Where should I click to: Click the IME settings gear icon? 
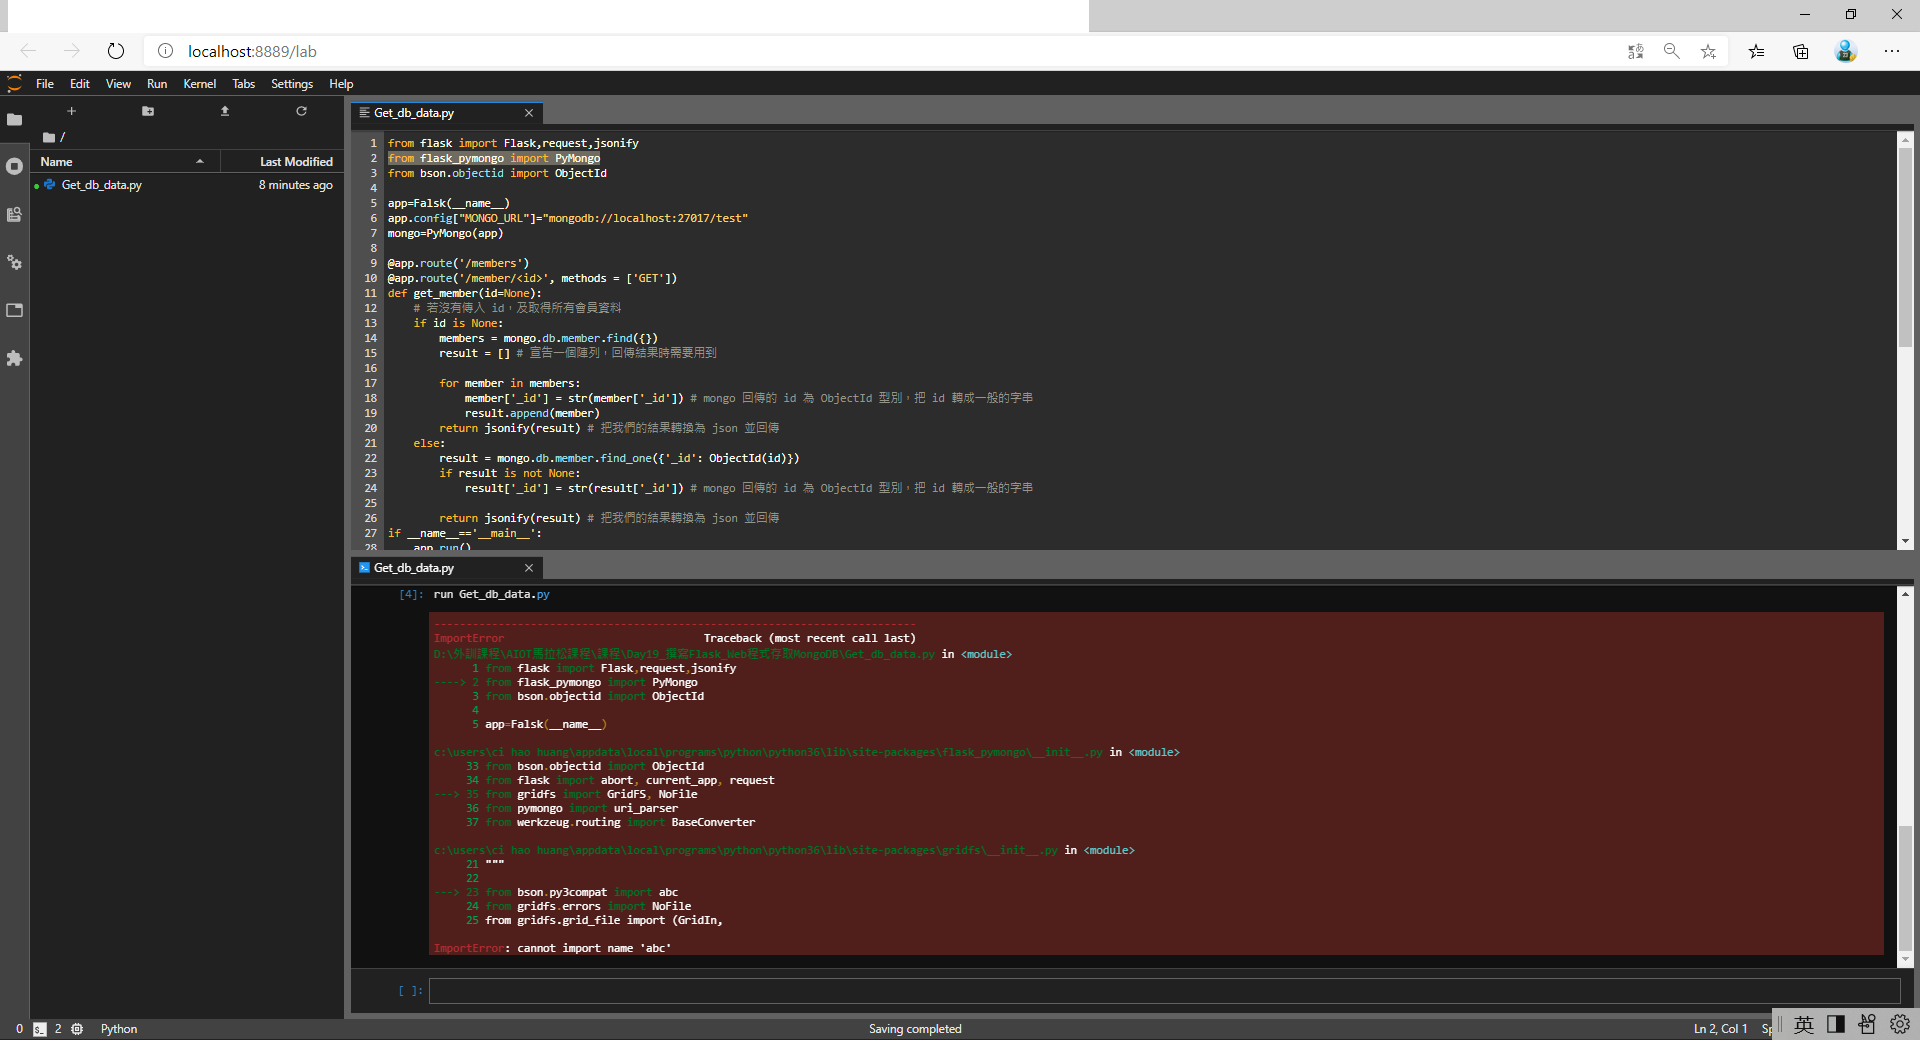tap(1900, 1024)
